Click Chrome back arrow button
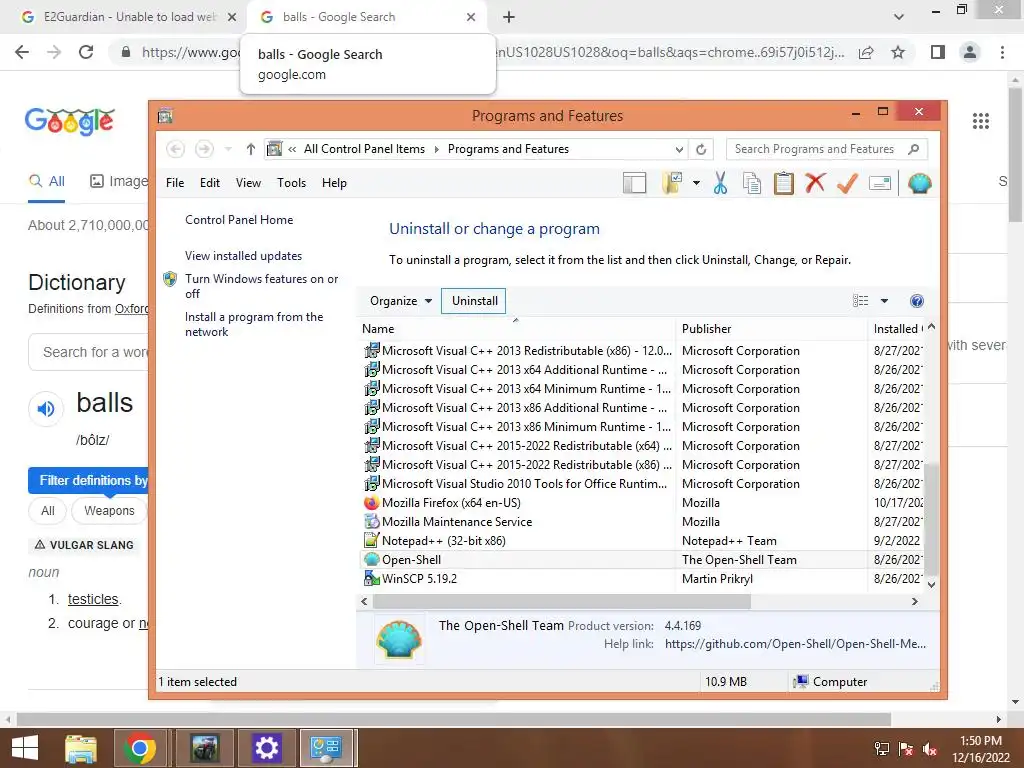 pyautogui.click(x=22, y=52)
